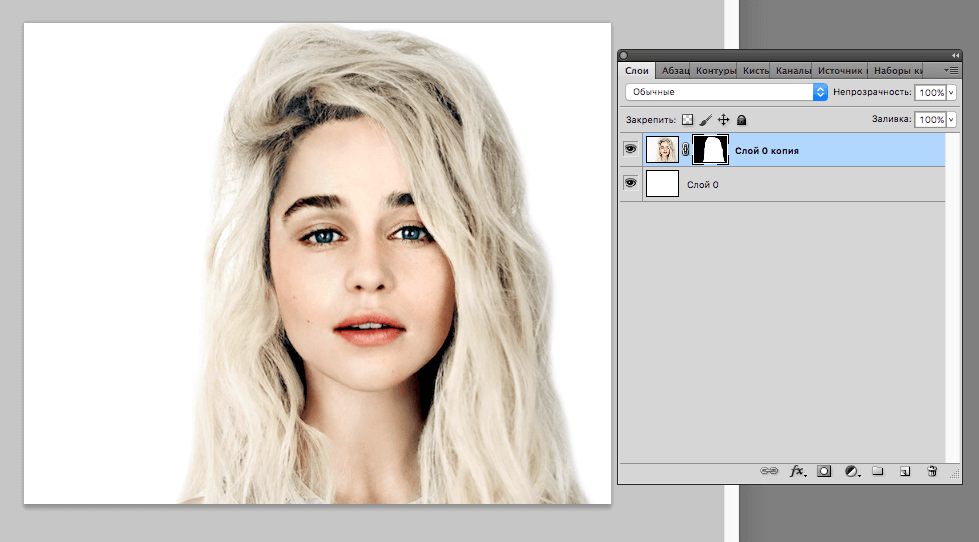Select the Слой 0 копия layer name
Image resolution: width=979 pixels, height=542 pixels.
click(767, 150)
